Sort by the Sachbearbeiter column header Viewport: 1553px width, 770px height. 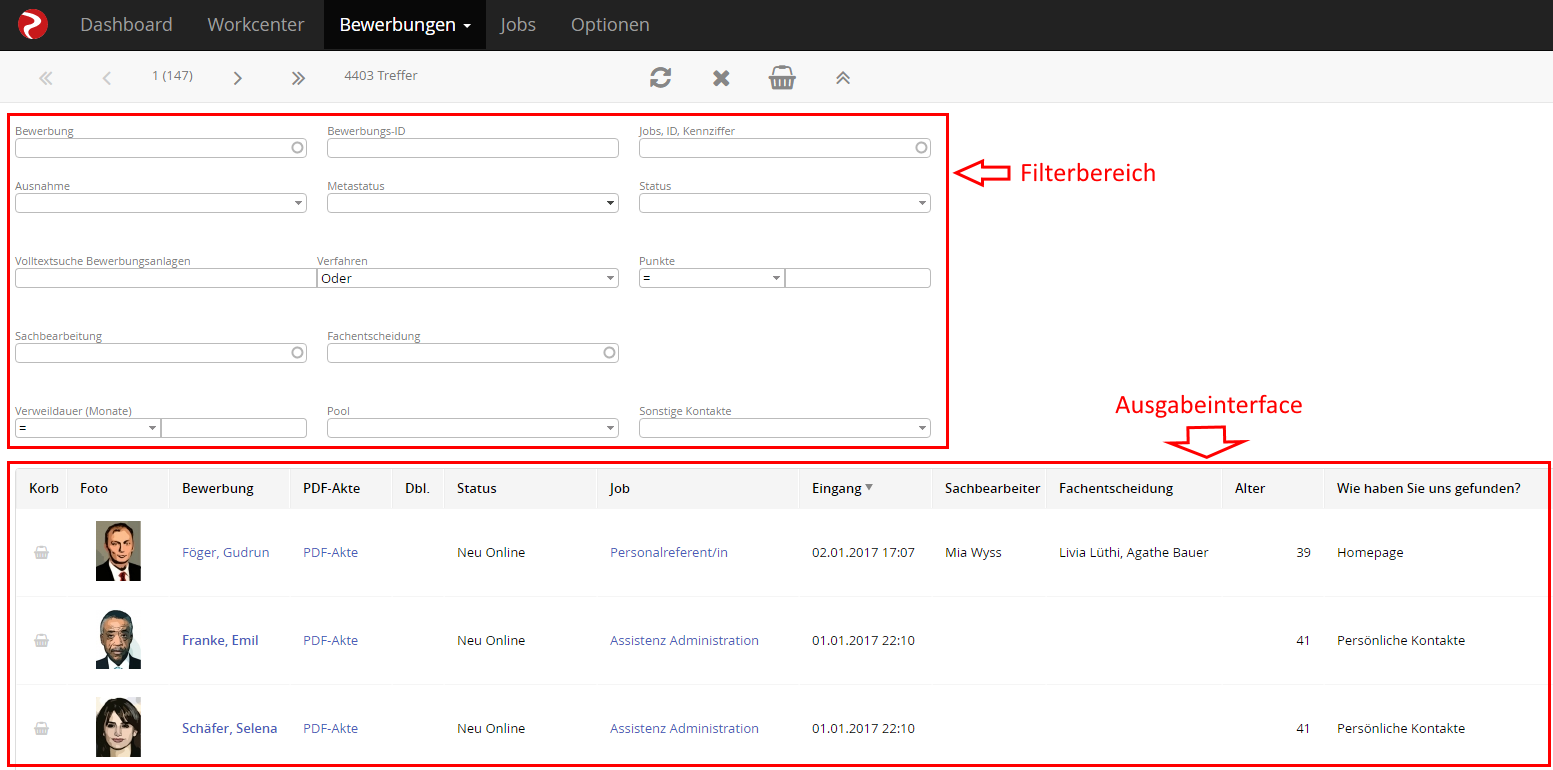tap(993, 488)
